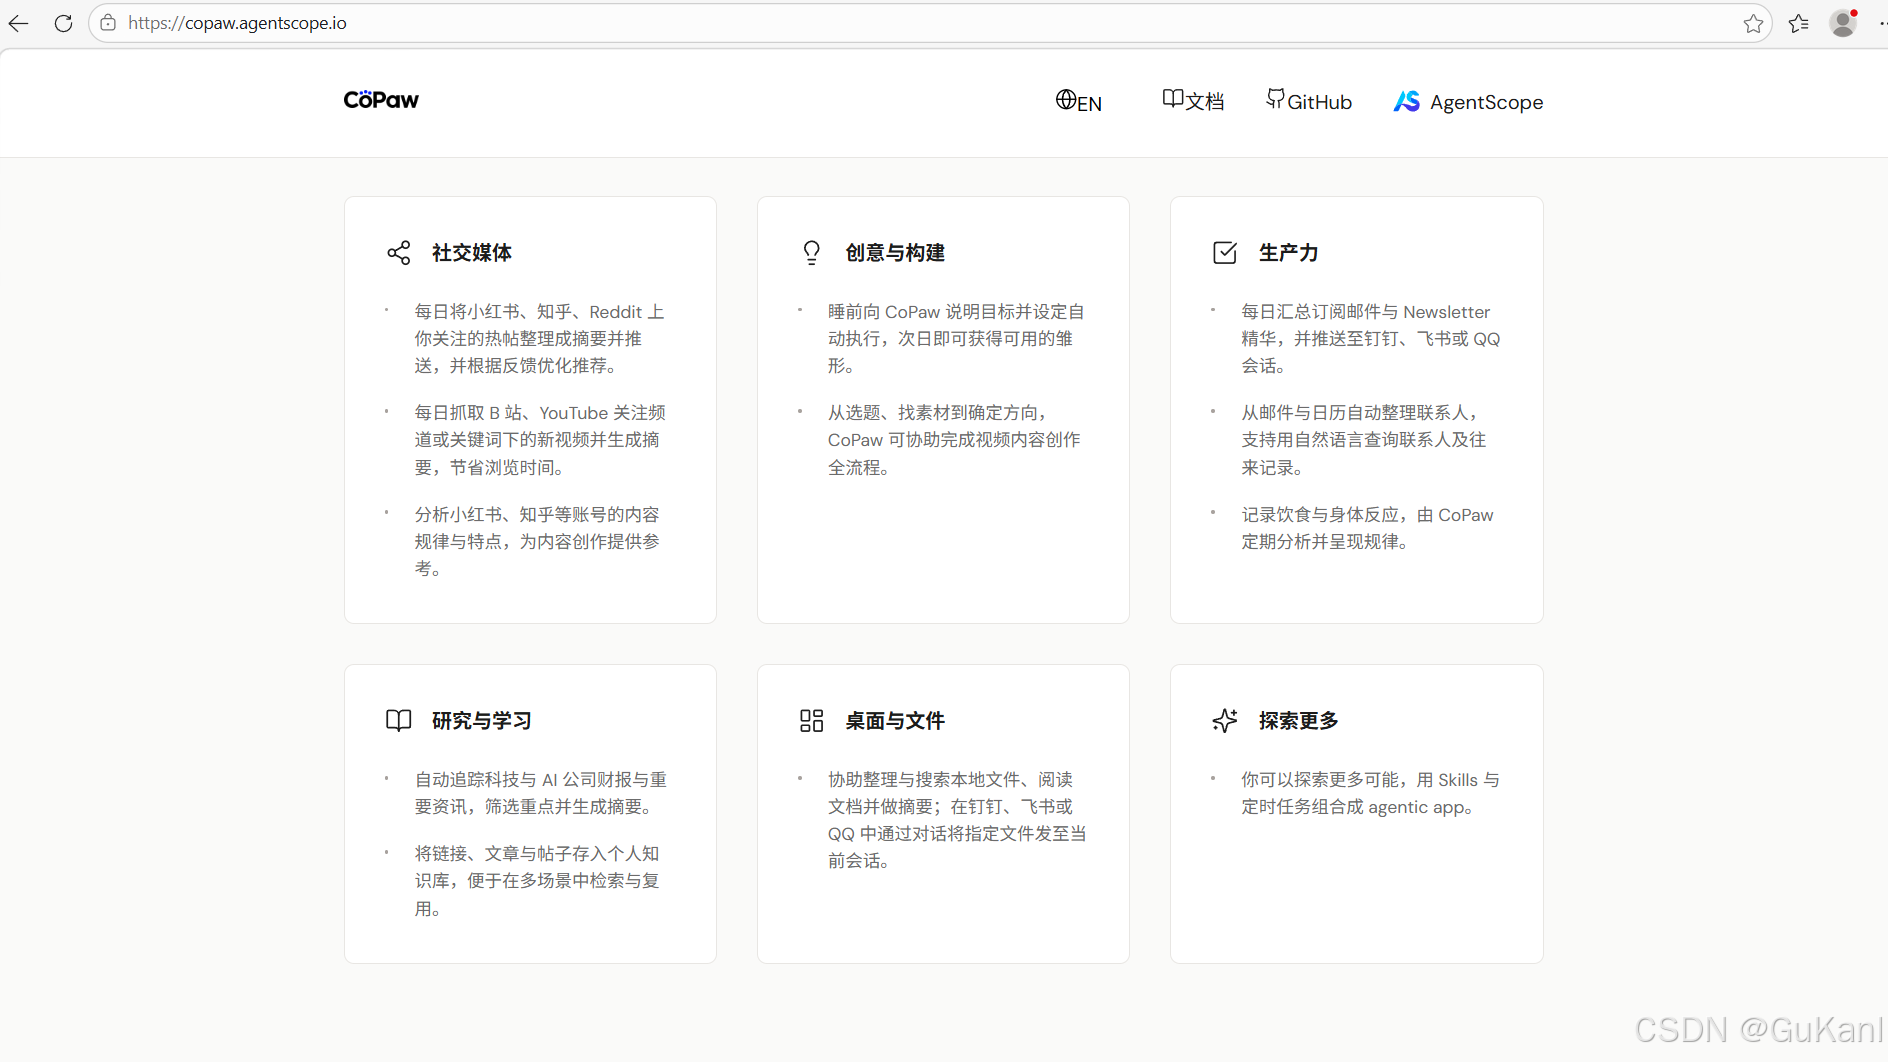Click the lightbulb icon beside 创意与构建
Screen dimensions: 1888x1062
(x=812, y=253)
